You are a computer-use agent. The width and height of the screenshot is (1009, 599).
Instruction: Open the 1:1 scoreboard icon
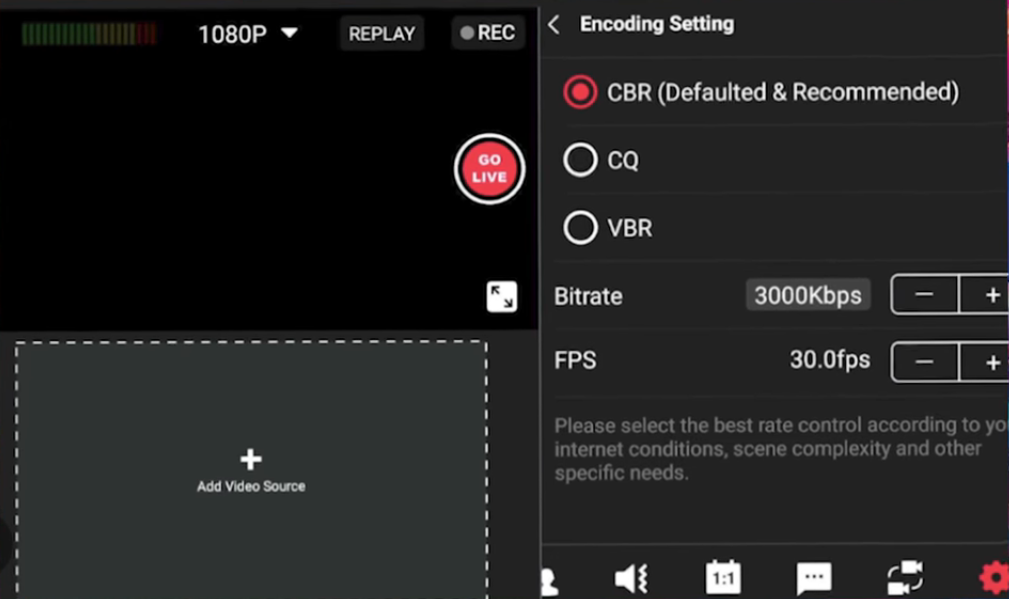click(723, 578)
